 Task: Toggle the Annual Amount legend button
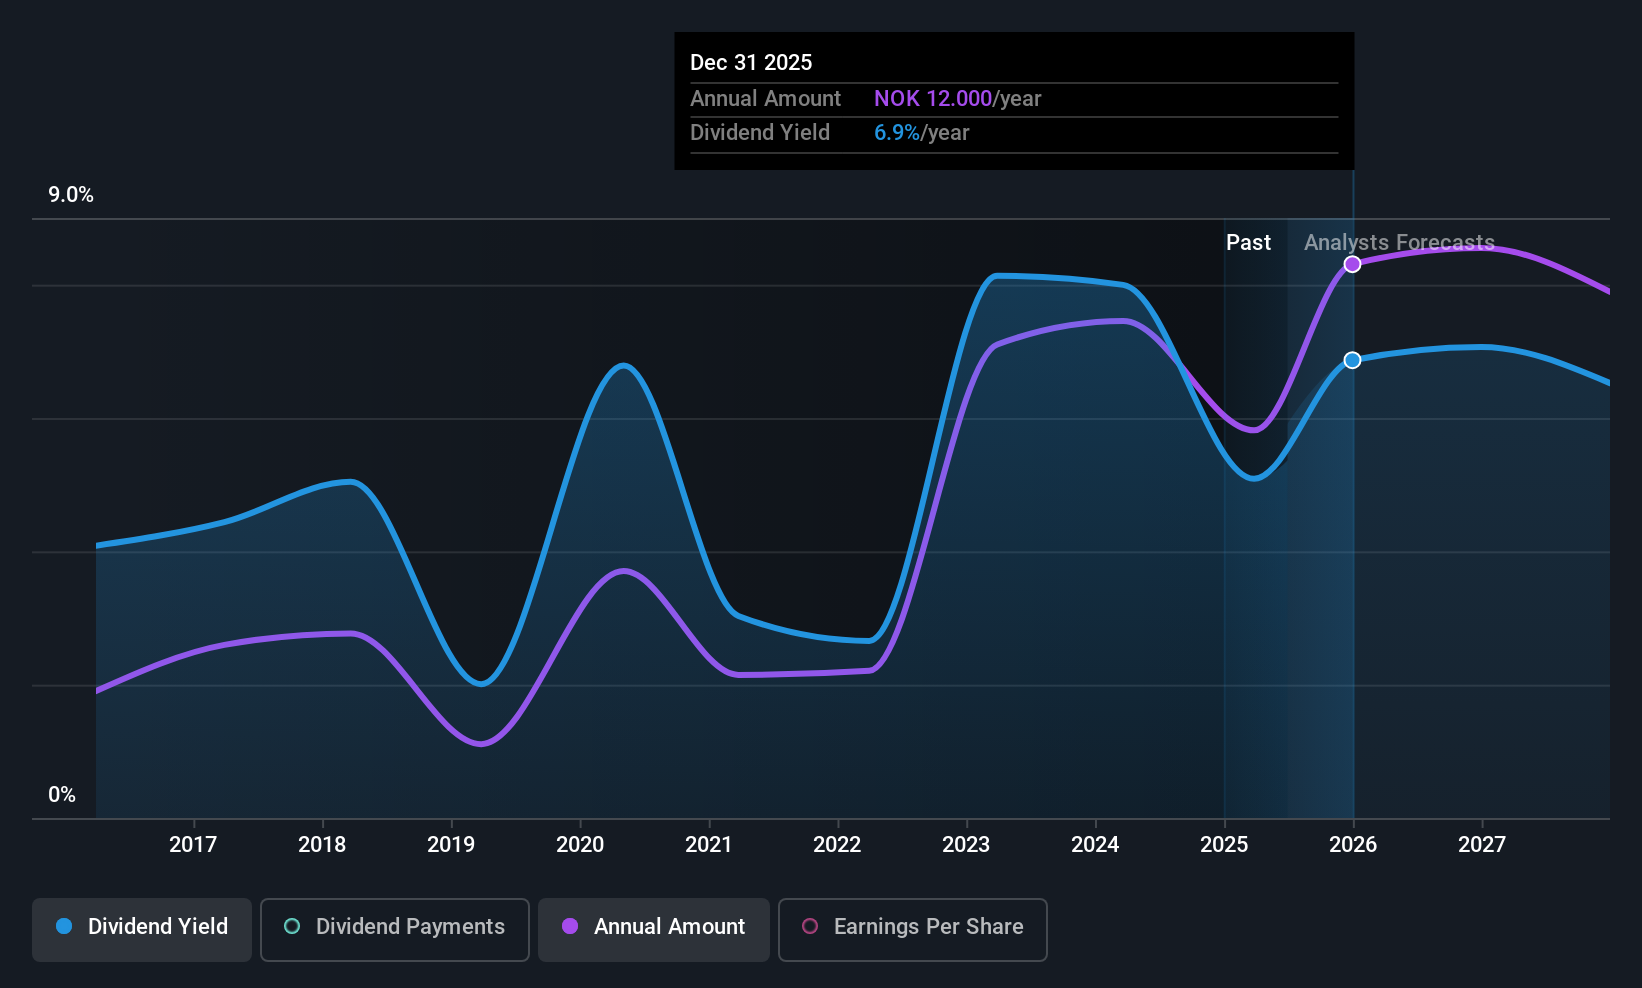tap(654, 930)
